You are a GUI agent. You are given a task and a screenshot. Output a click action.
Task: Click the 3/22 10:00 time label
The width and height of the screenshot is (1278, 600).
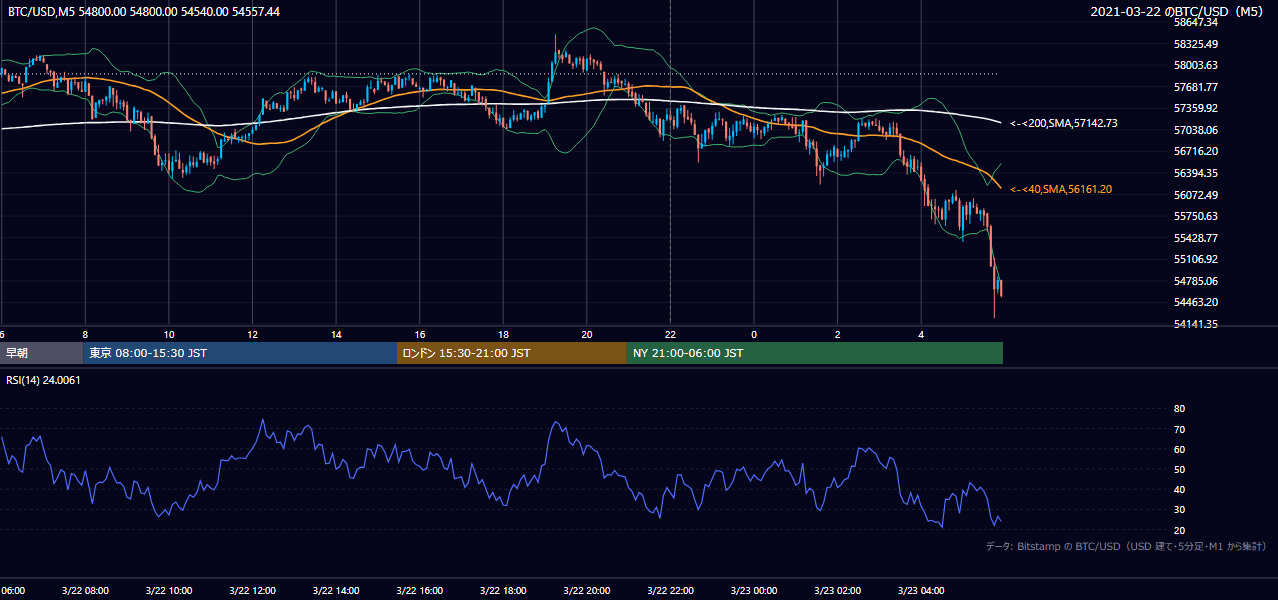tap(169, 590)
